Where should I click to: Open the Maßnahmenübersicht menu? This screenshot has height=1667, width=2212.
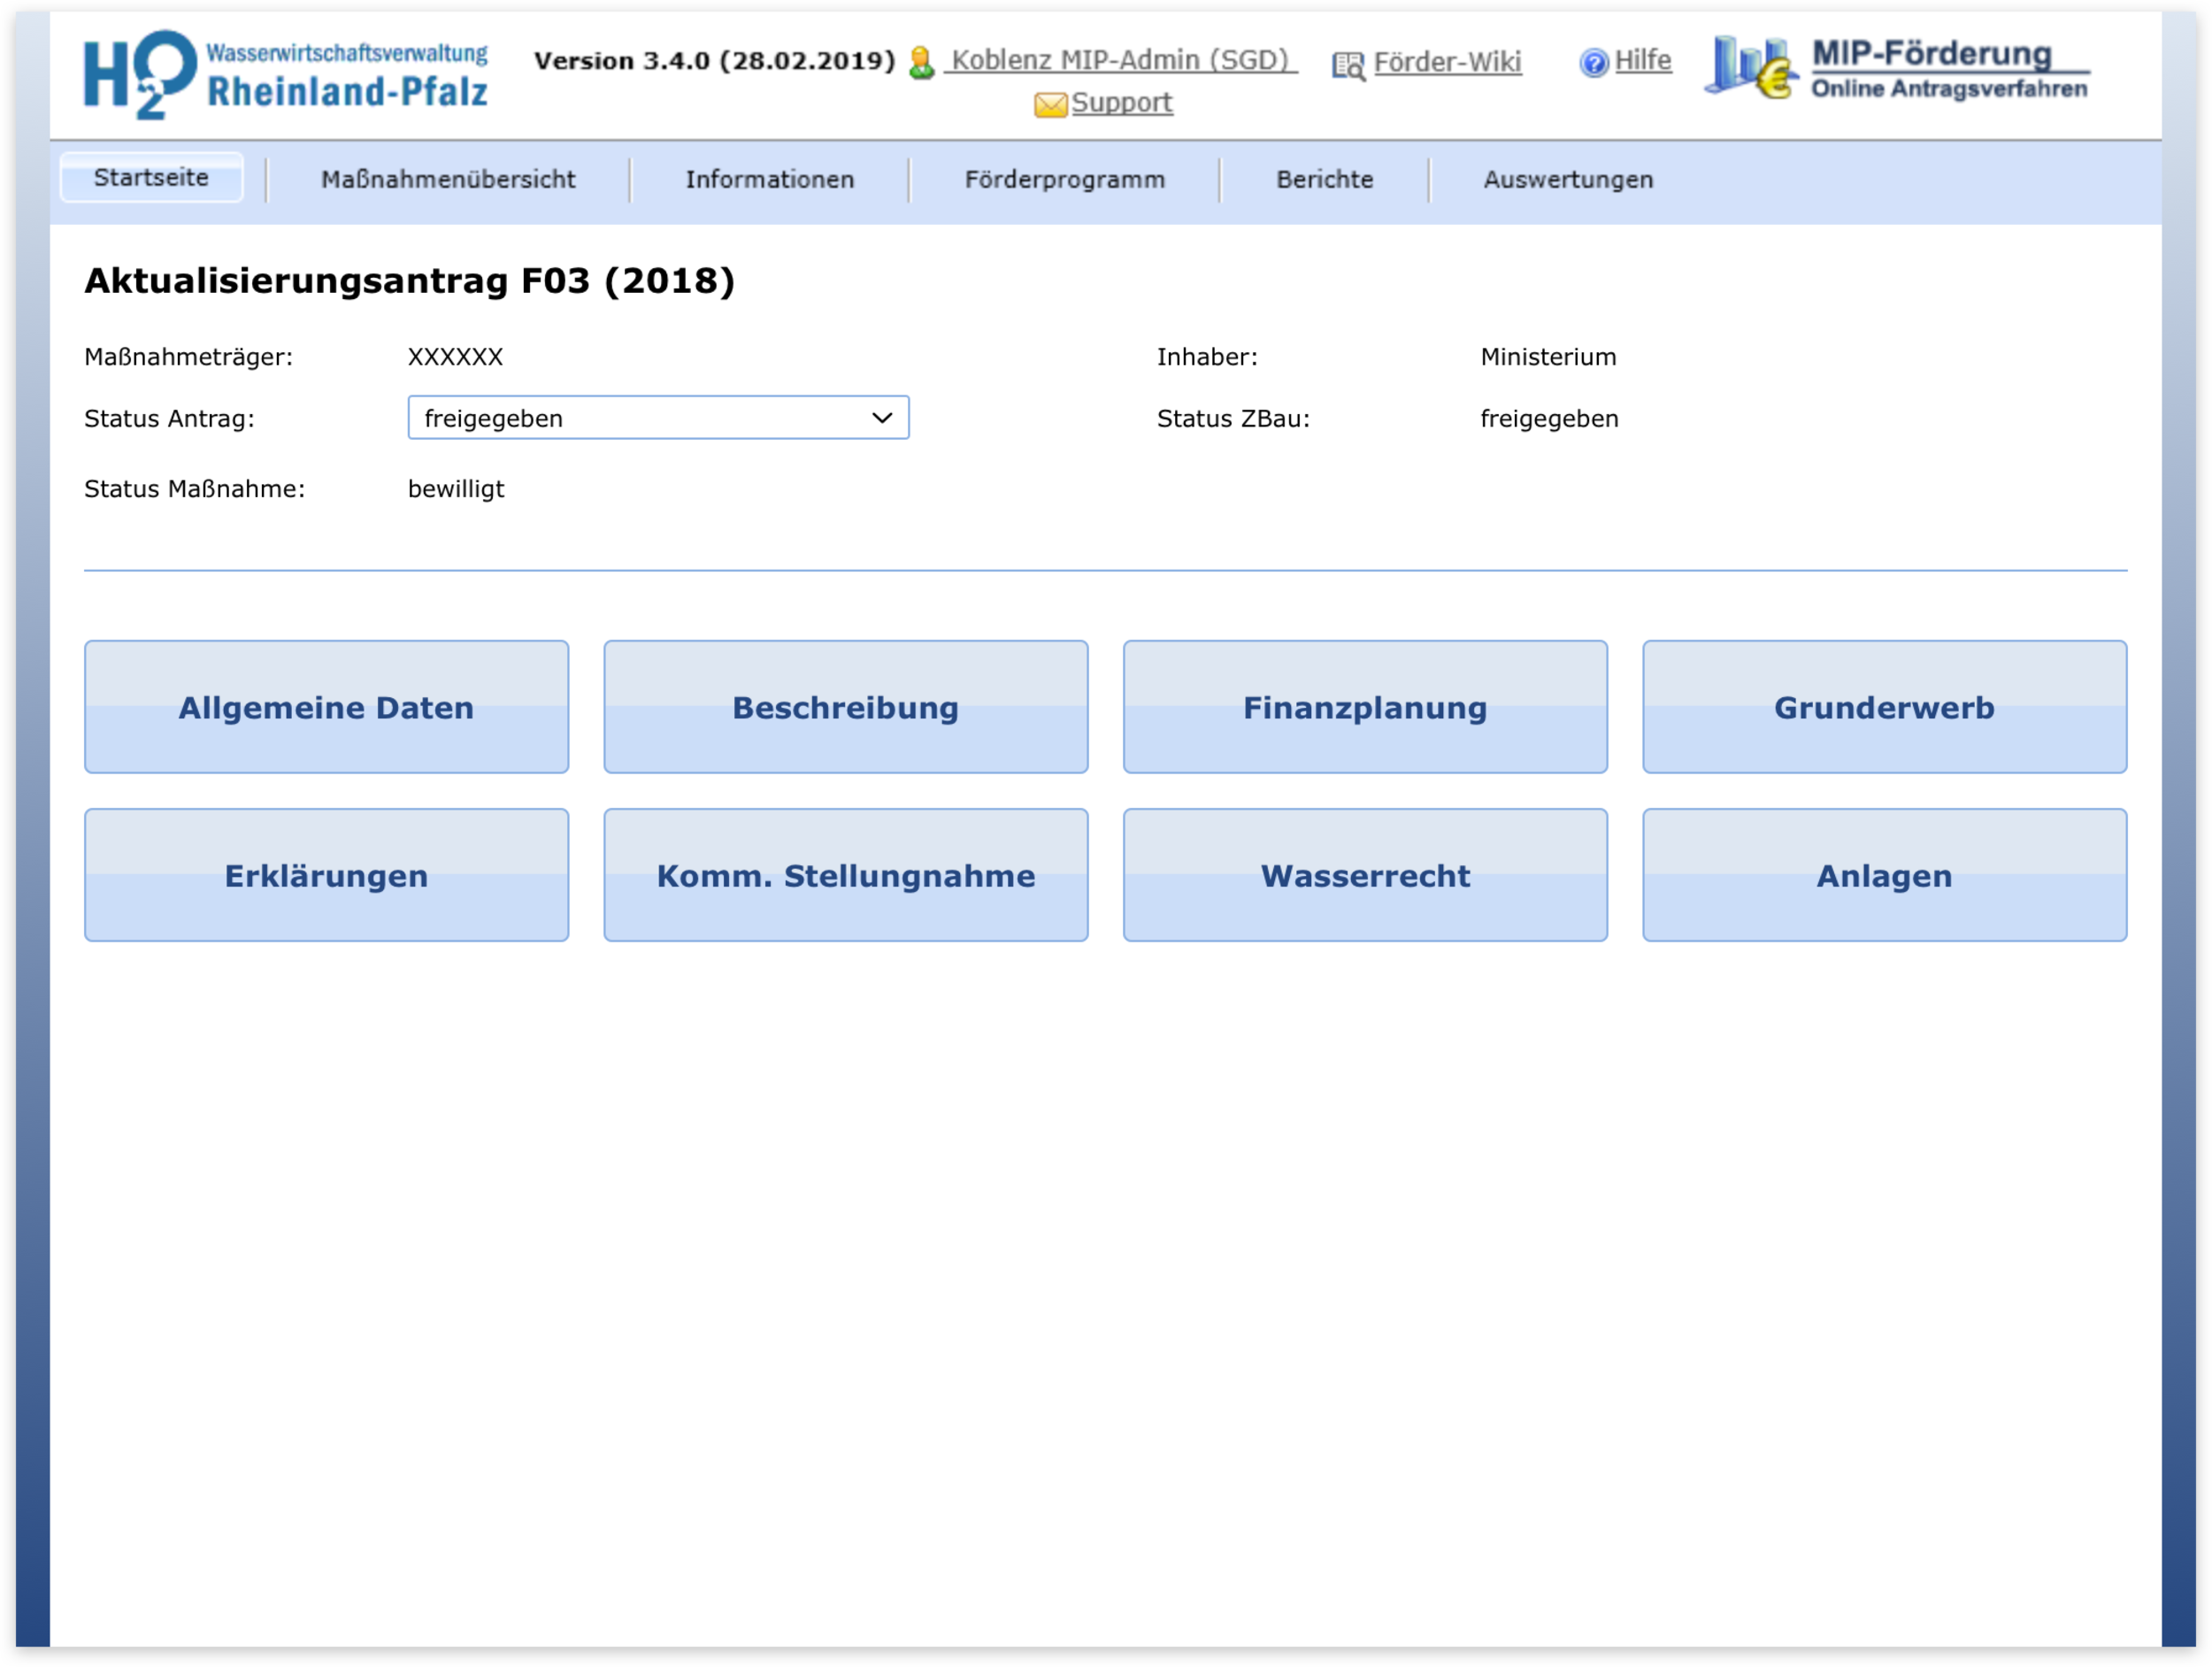(x=448, y=180)
